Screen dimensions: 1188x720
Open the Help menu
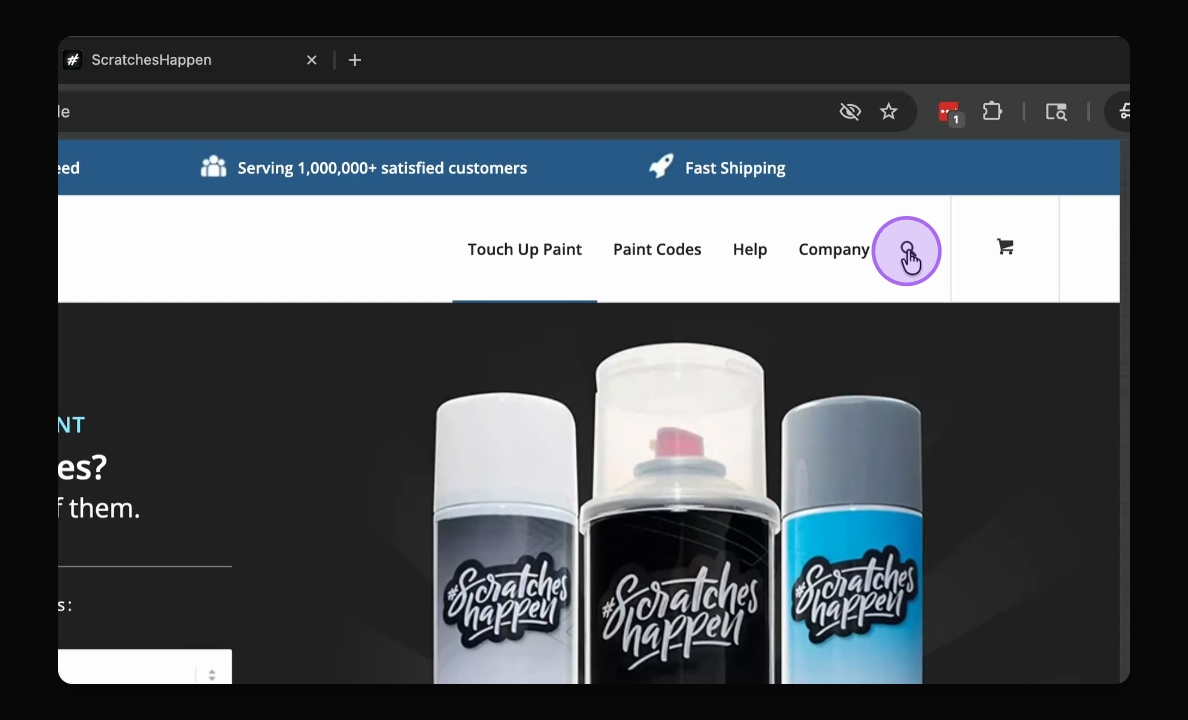pyautogui.click(x=749, y=249)
